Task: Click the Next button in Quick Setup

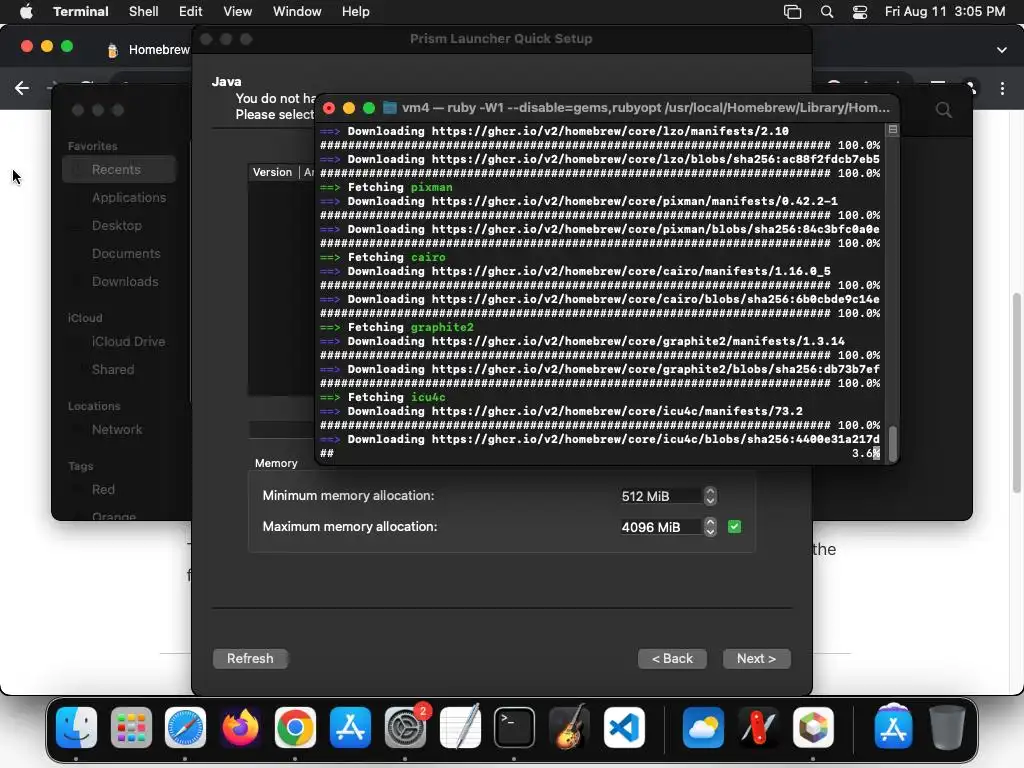Action: point(756,658)
